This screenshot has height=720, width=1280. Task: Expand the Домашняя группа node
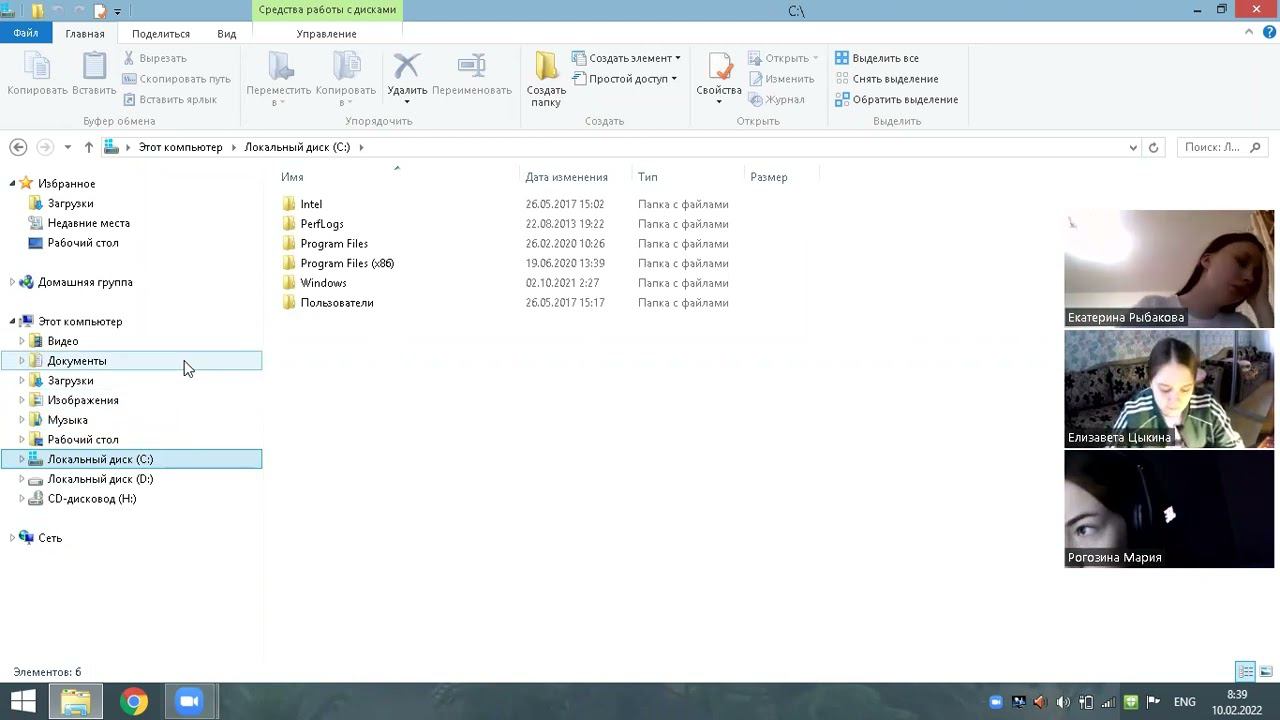12,282
